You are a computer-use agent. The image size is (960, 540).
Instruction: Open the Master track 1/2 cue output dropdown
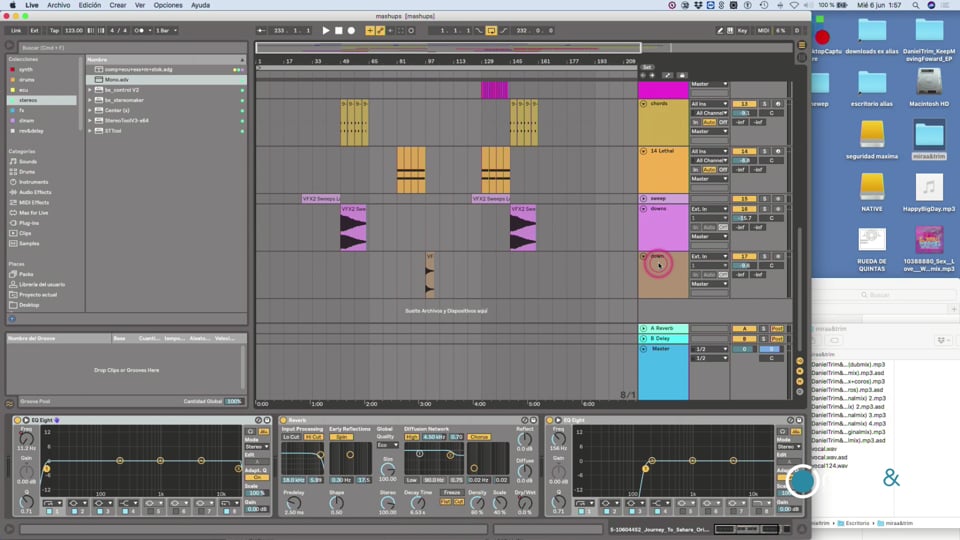click(x=709, y=349)
